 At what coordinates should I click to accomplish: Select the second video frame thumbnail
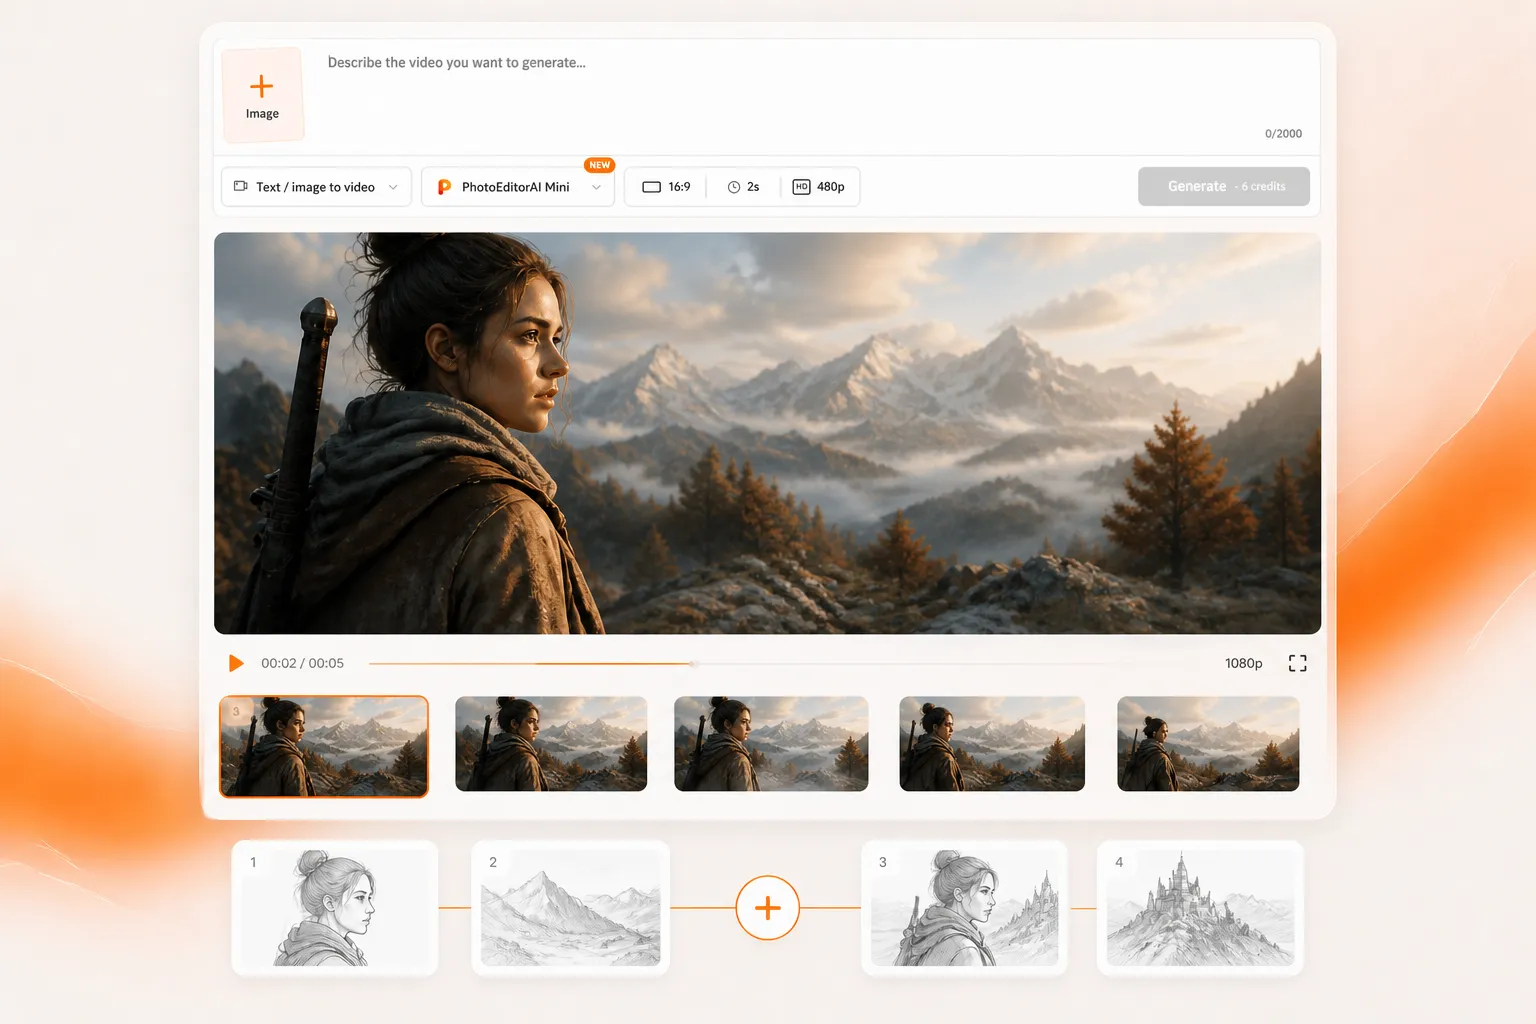pos(551,744)
